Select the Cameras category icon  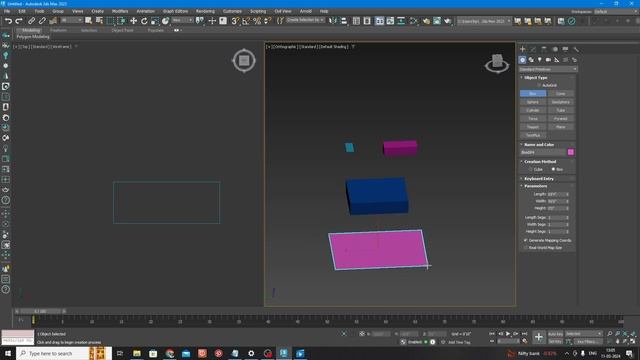coord(548,60)
